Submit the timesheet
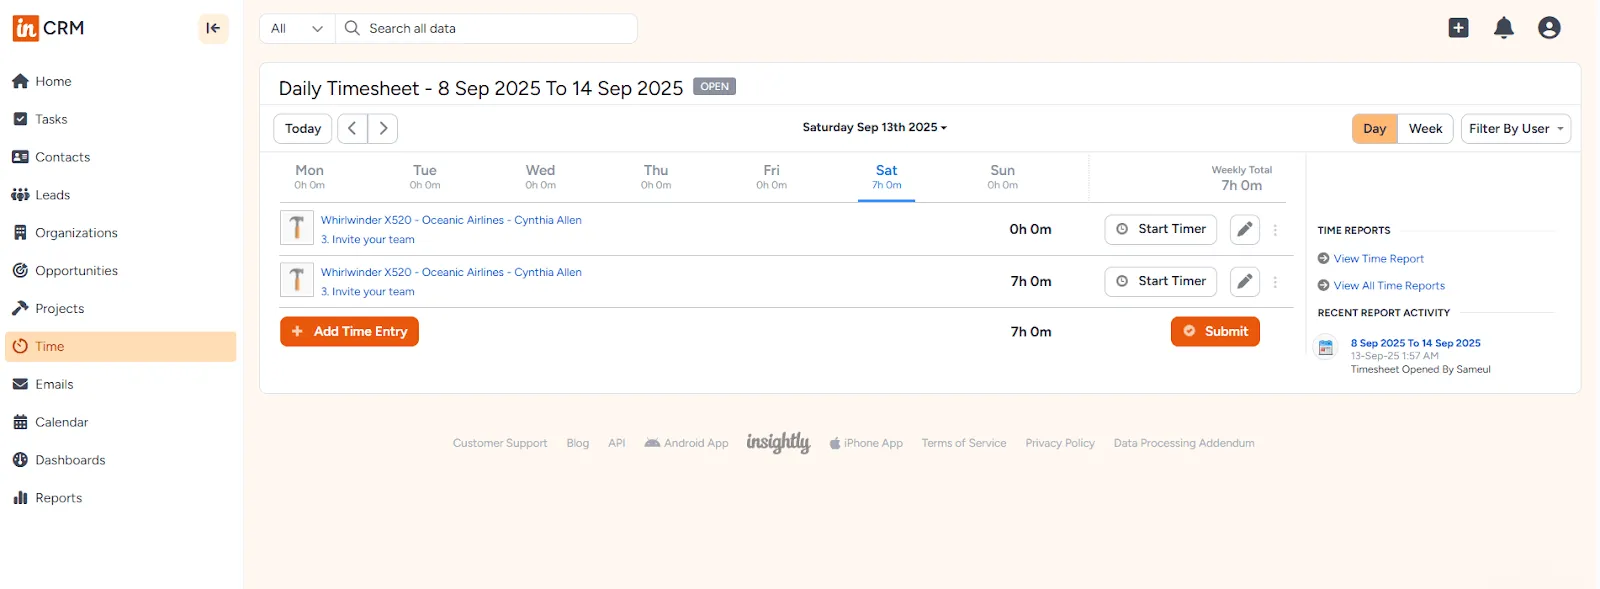 [x=1215, y=331]
